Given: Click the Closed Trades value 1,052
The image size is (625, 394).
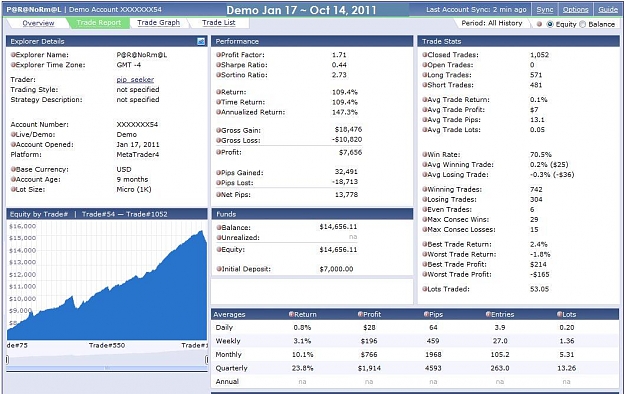Looking at the screenshot, I should pos(539,55).
